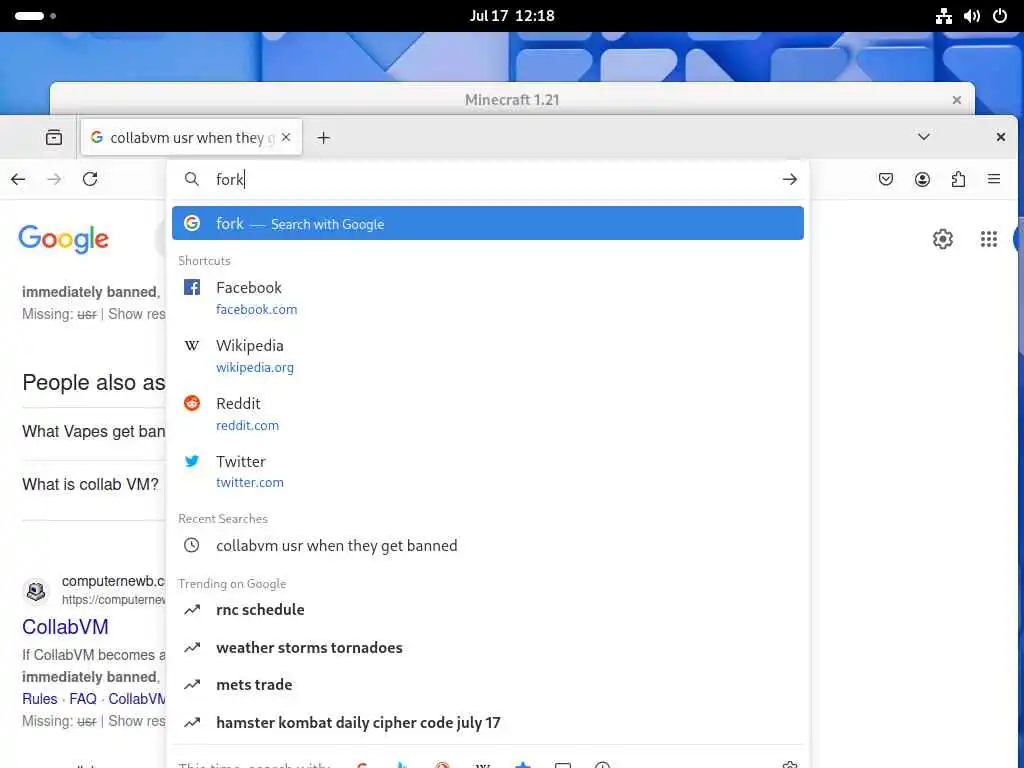Choose 'fork — Search with Google' suggestion

click(488, 223)
